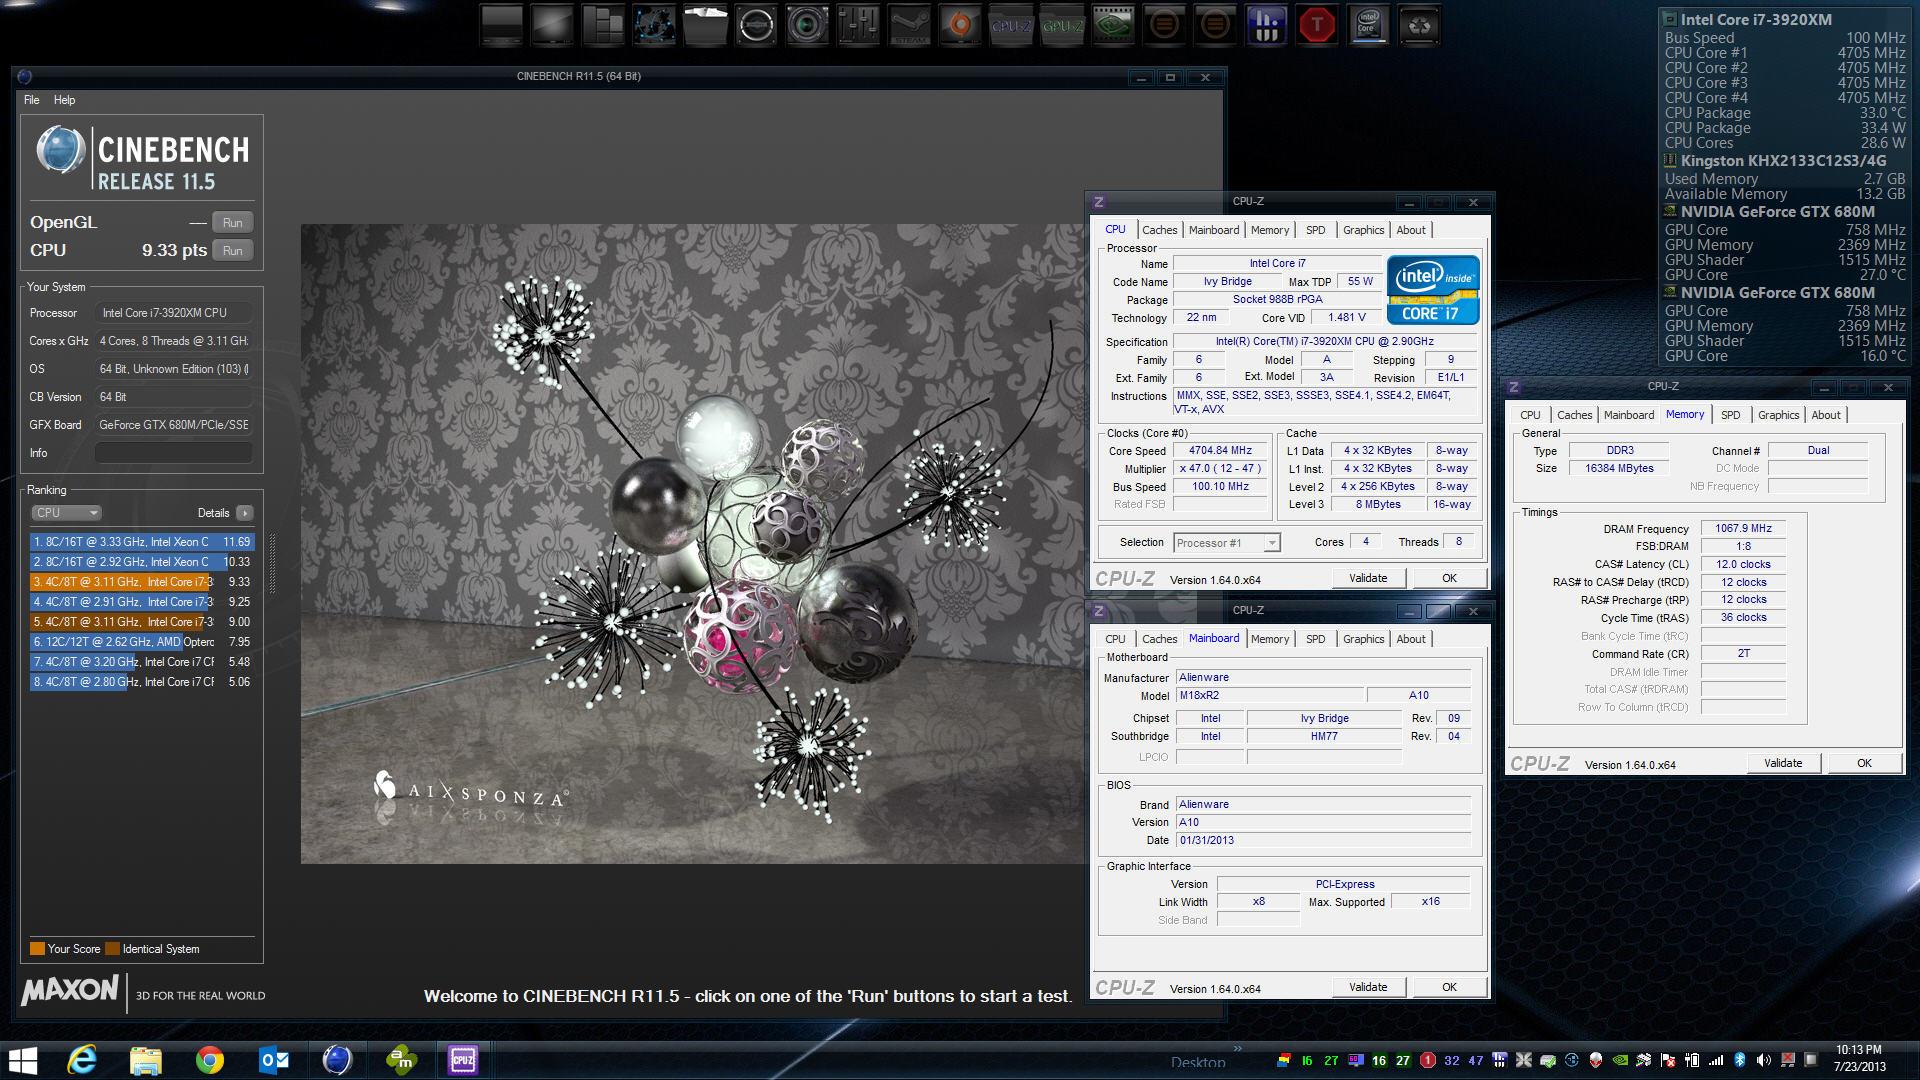Open the NVIDIA icon in the top dock

pyautogui.click(x=1112, y=26)
